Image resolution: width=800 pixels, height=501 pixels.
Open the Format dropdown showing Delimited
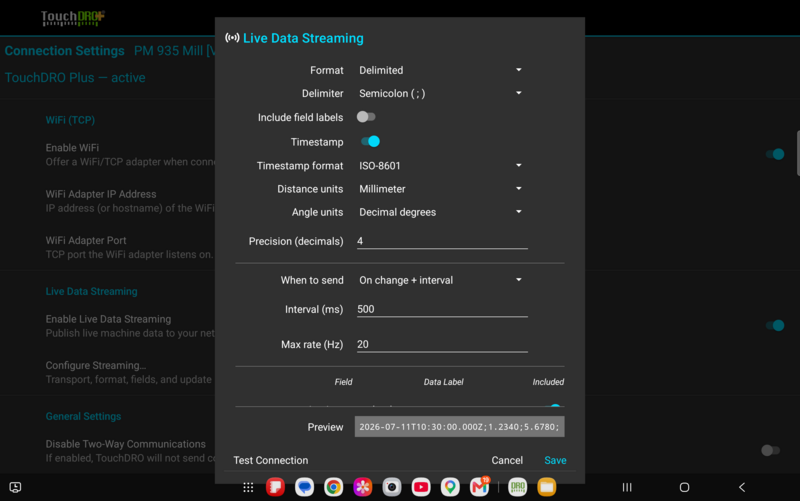(441, 70)
